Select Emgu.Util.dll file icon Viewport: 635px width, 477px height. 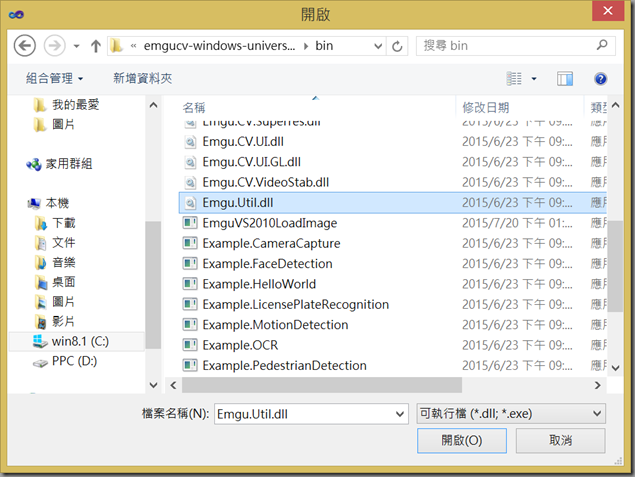pyautogui.click(x=190, y=203)
